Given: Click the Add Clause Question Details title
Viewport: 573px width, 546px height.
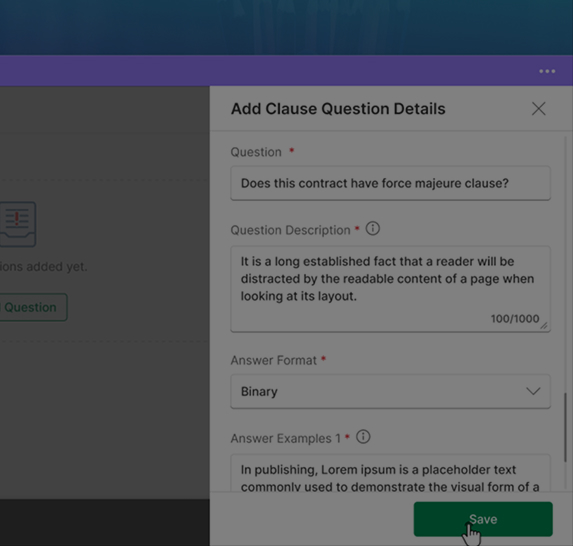Looking at the screenshot, I should [x=338, y=109].
